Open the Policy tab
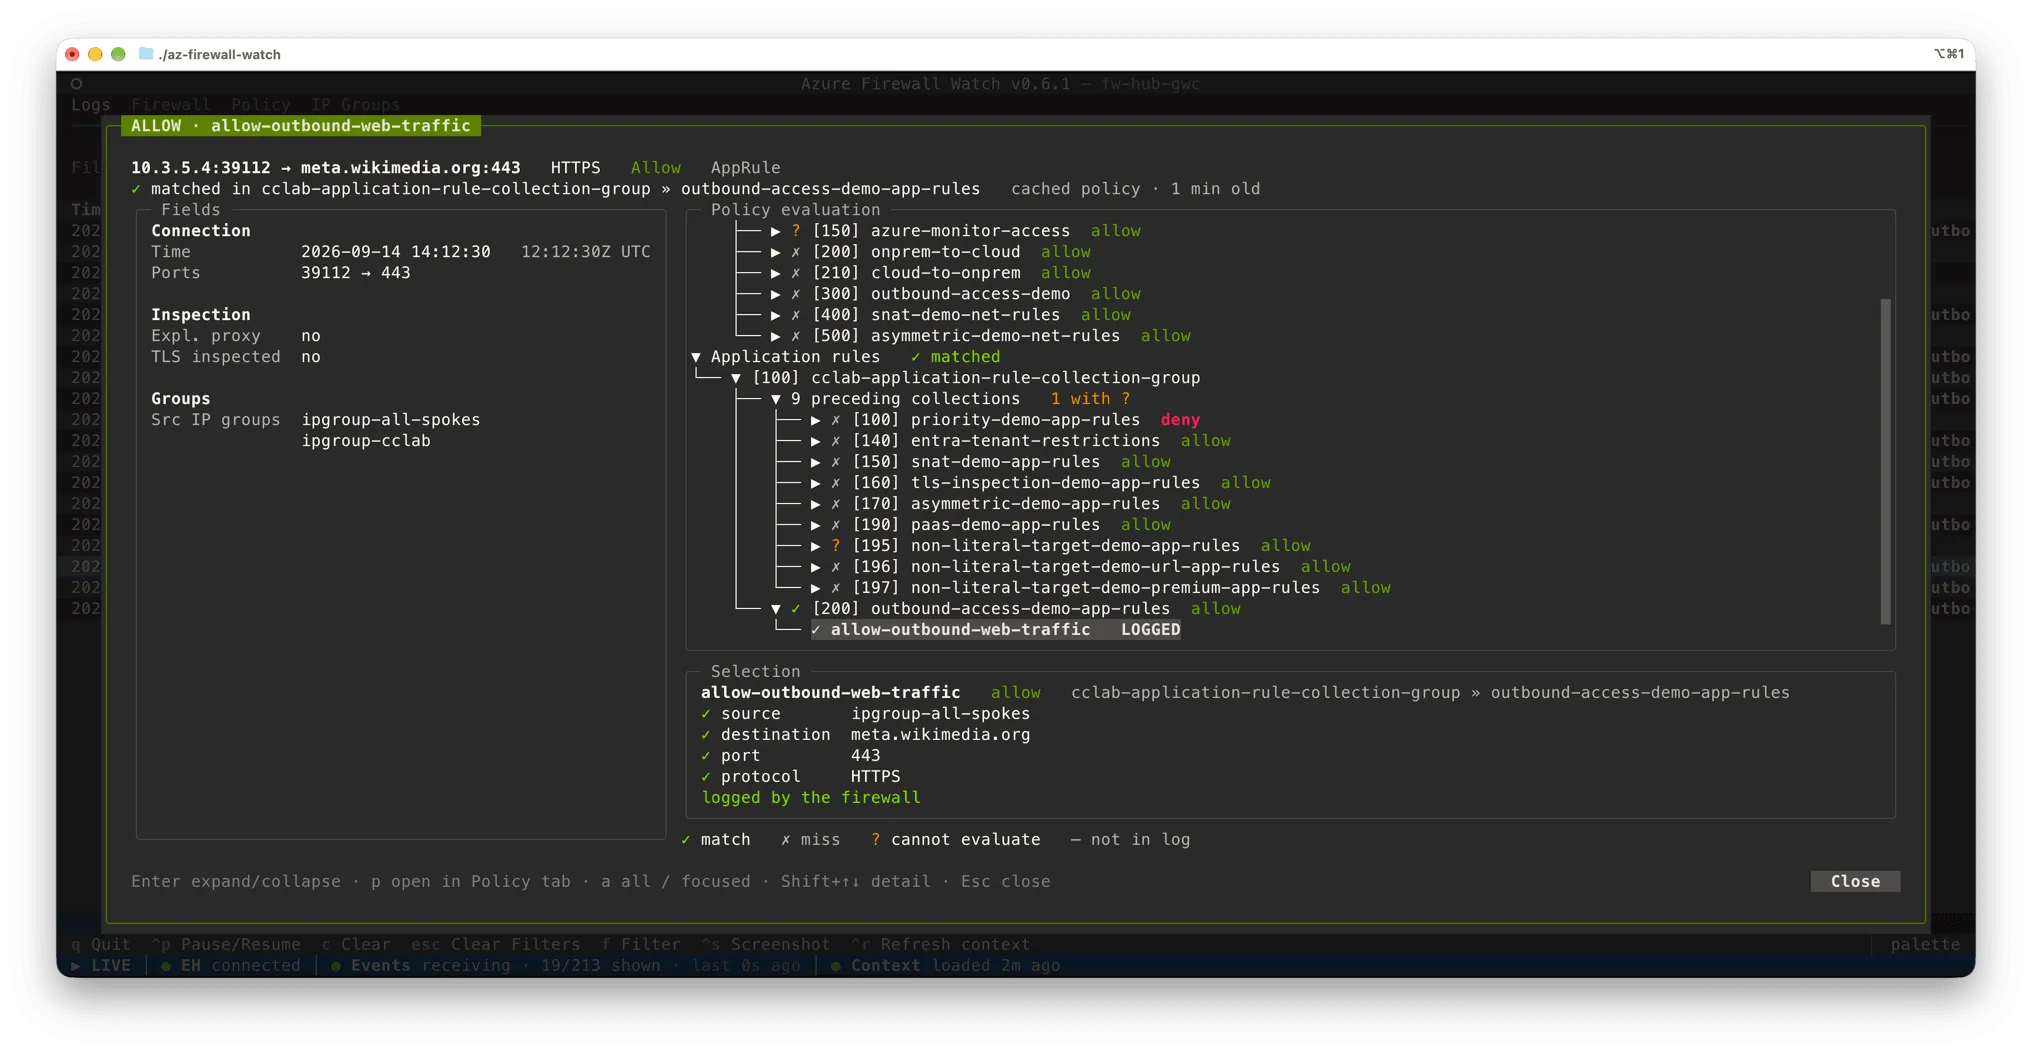The image size is (2032, 1052). (261, 104)
